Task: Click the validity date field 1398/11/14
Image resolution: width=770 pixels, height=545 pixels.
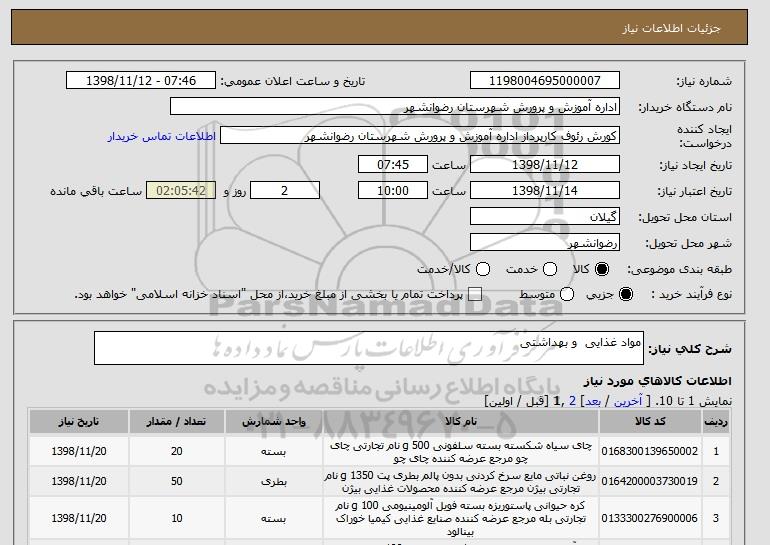Action: [545, 190]
